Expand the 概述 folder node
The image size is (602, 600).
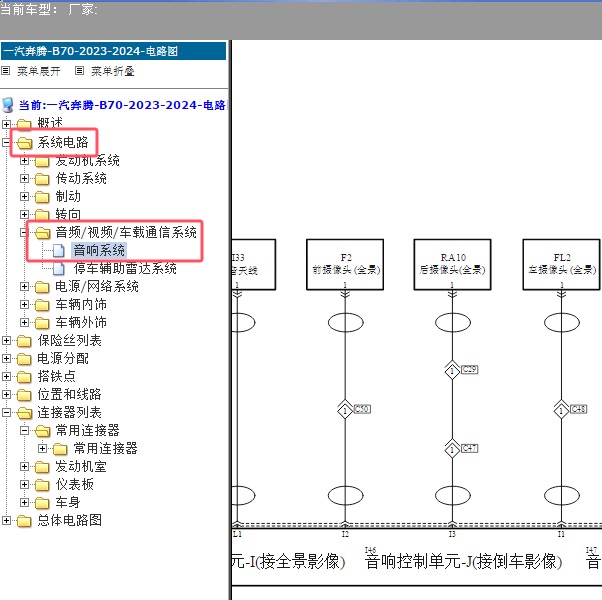pos(6,124)
